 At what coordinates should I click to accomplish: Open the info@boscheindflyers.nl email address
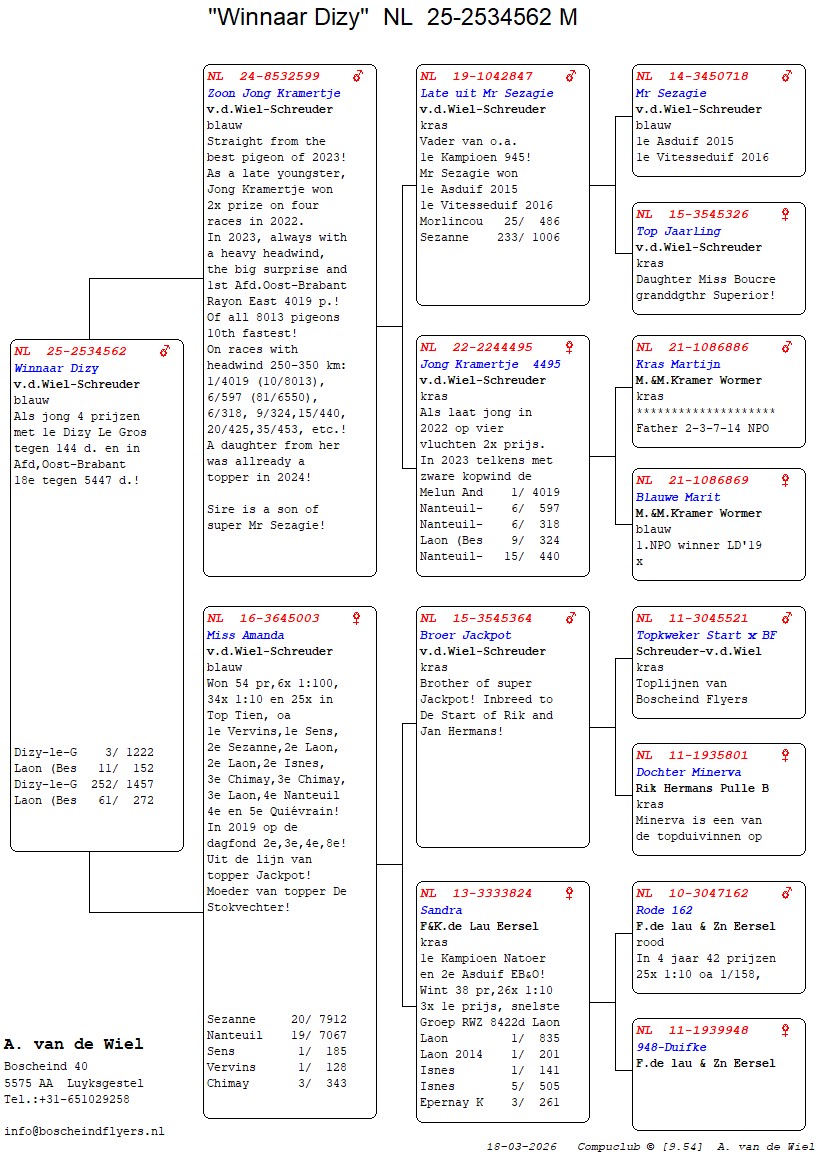tap(84, 1131)
